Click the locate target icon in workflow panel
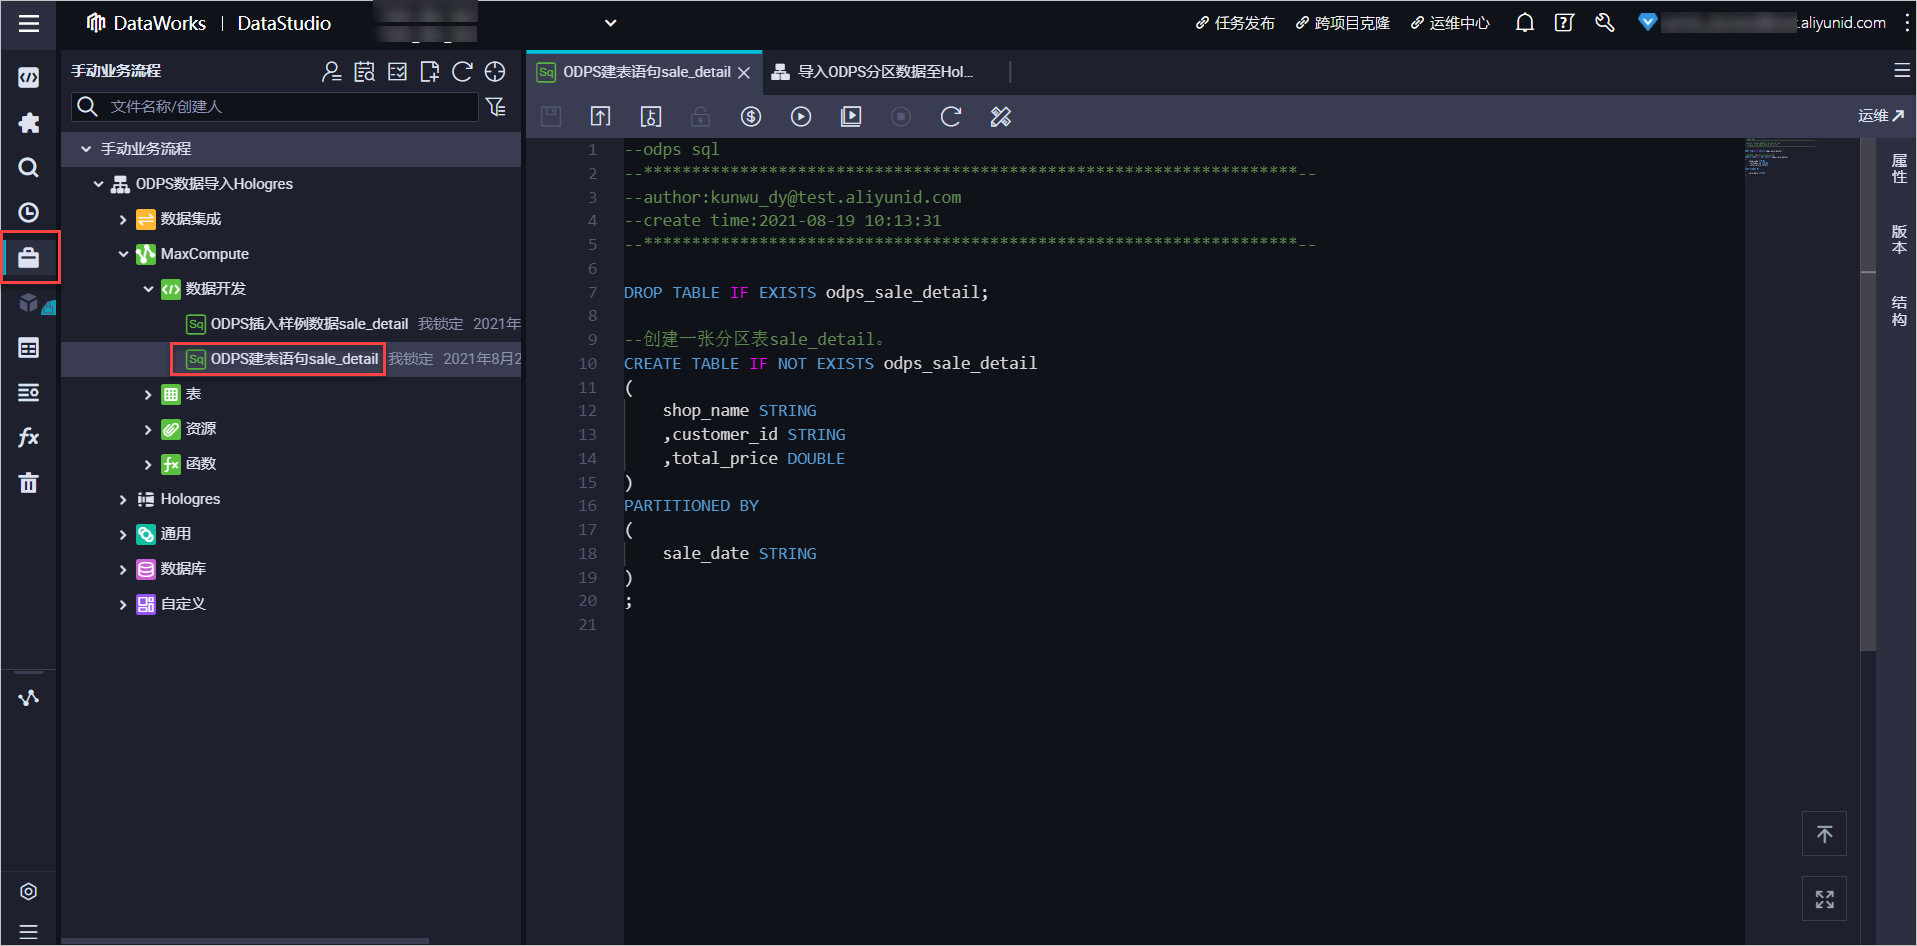Image resolution: width=1917 pixels, height=946 pixels. coord(495,72)
